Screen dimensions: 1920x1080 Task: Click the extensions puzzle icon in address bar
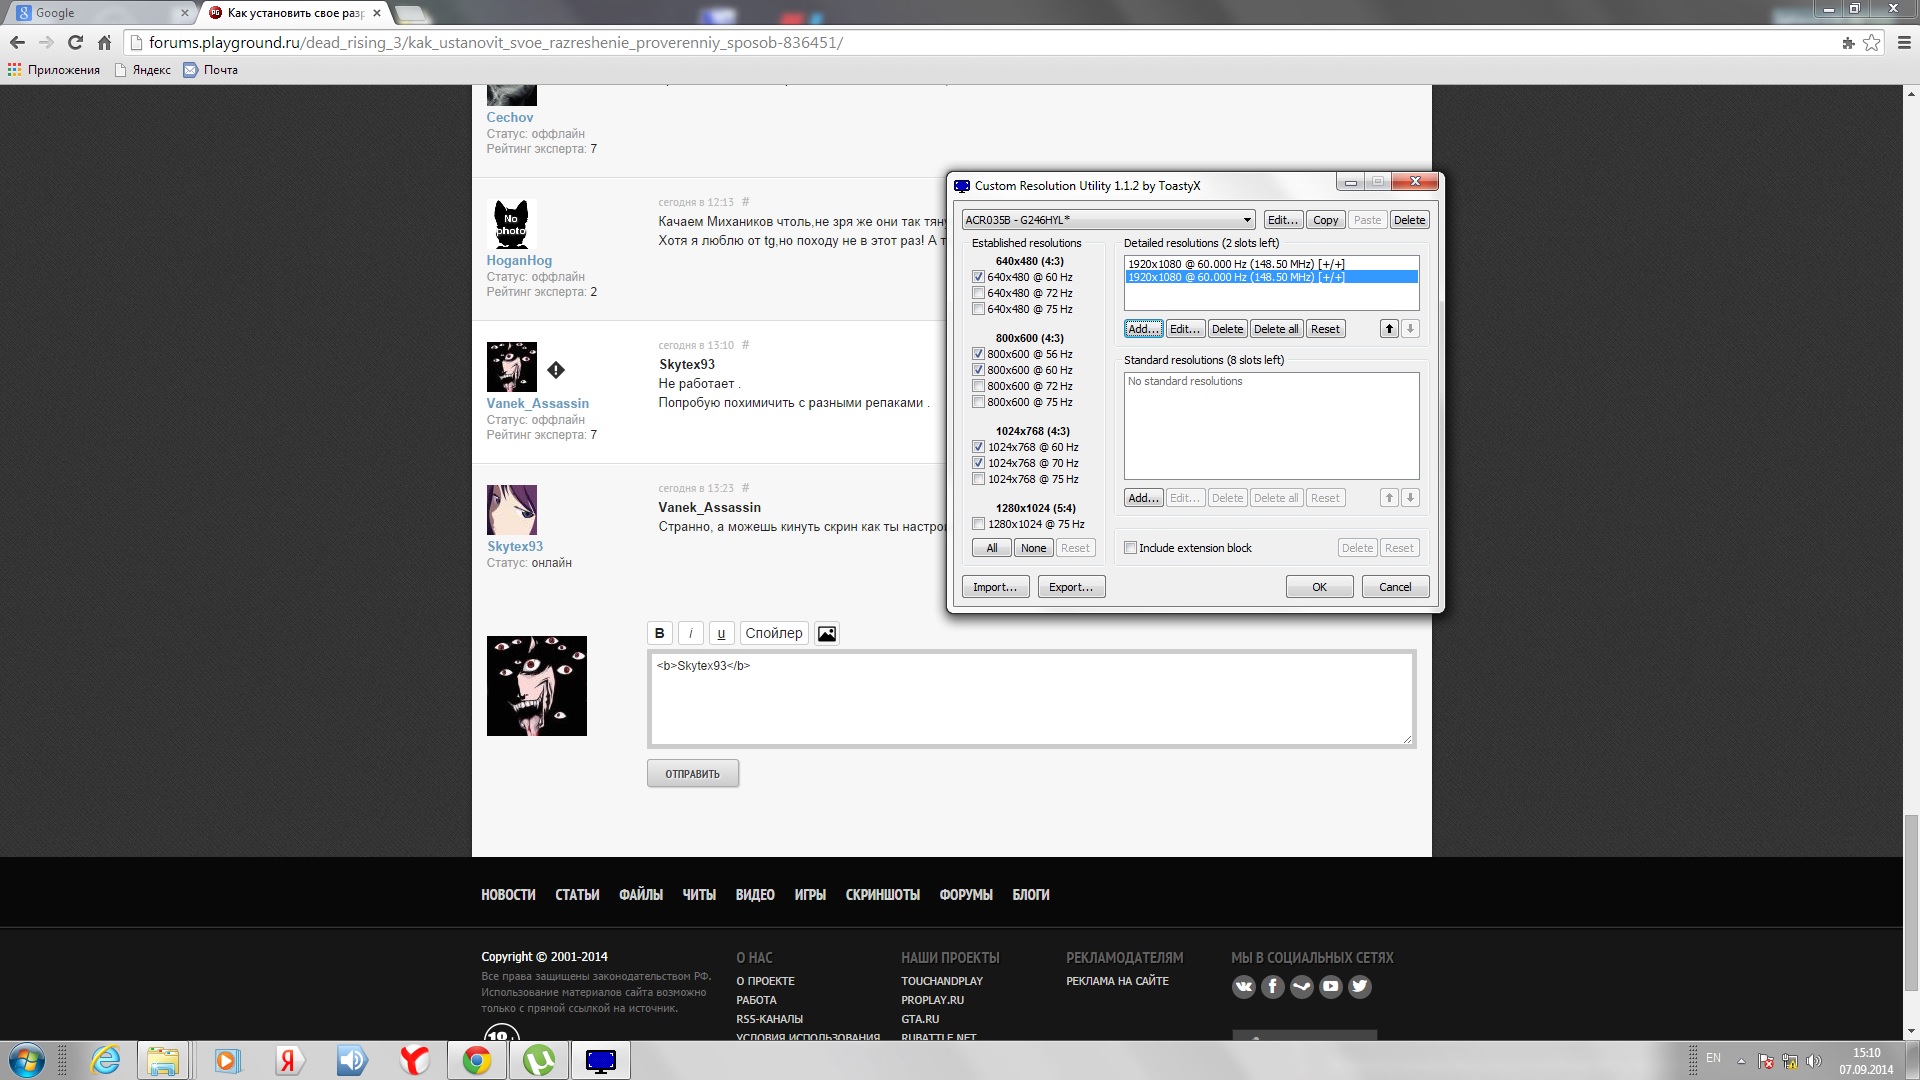tap(1848, 43)
